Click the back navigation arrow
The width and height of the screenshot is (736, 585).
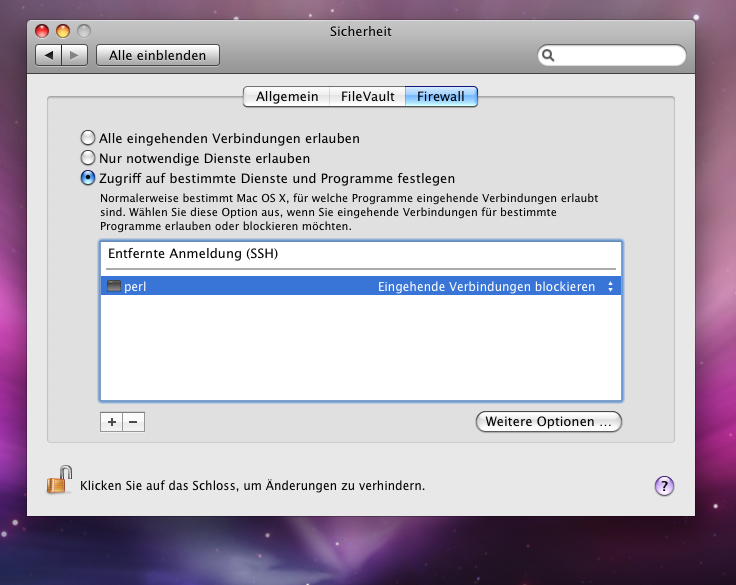[48, 55]
